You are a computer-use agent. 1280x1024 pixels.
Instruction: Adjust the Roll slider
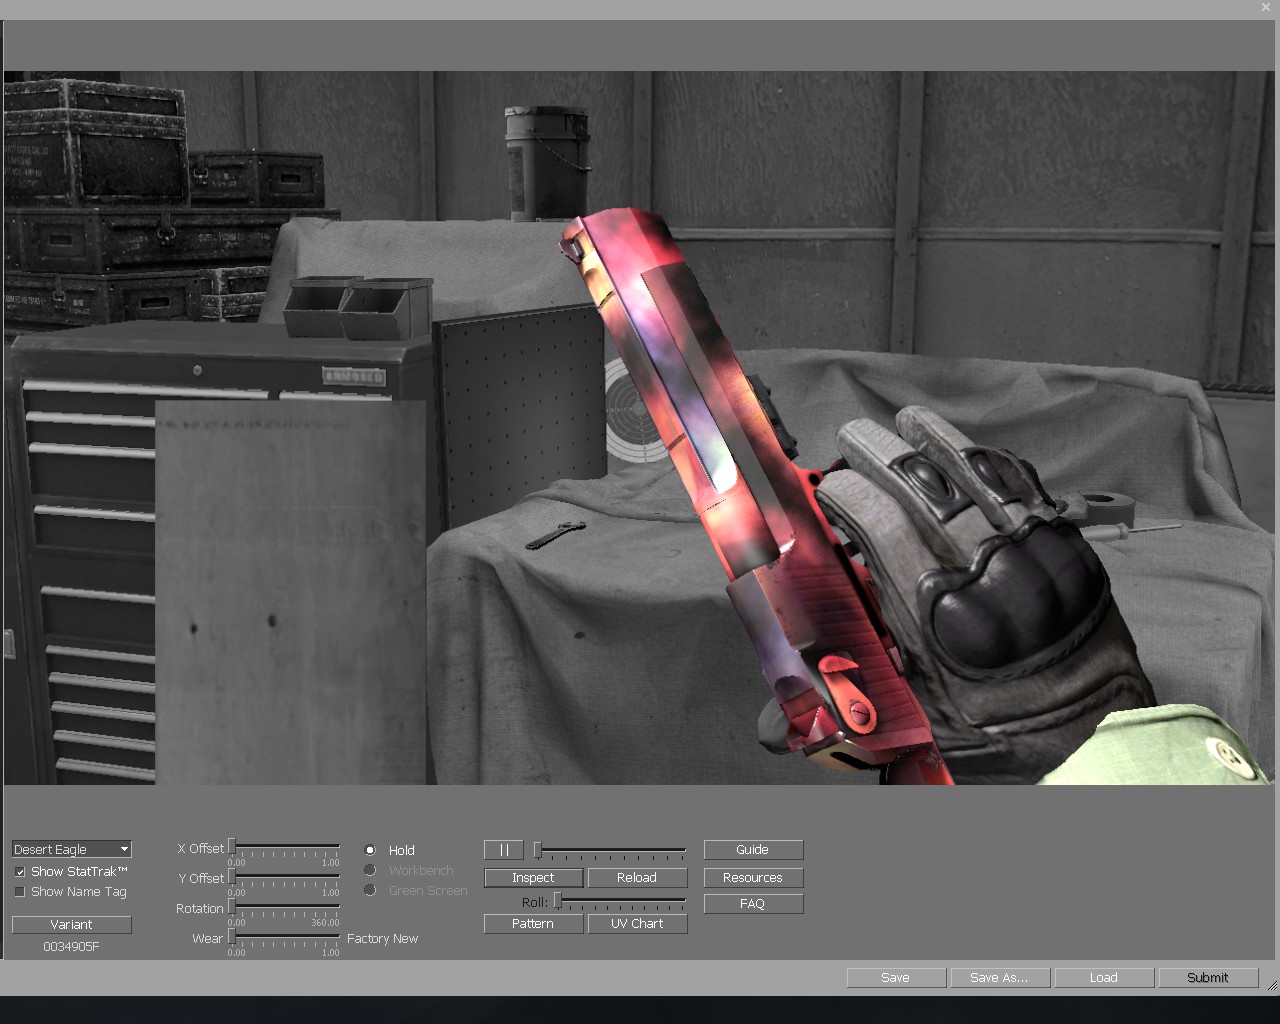pyautogui.click(x=620, y=902)
